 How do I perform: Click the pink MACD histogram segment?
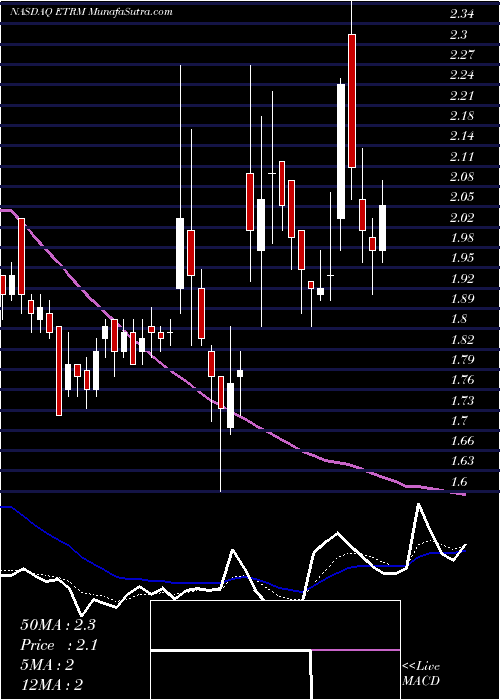click(x=355, y=650)
